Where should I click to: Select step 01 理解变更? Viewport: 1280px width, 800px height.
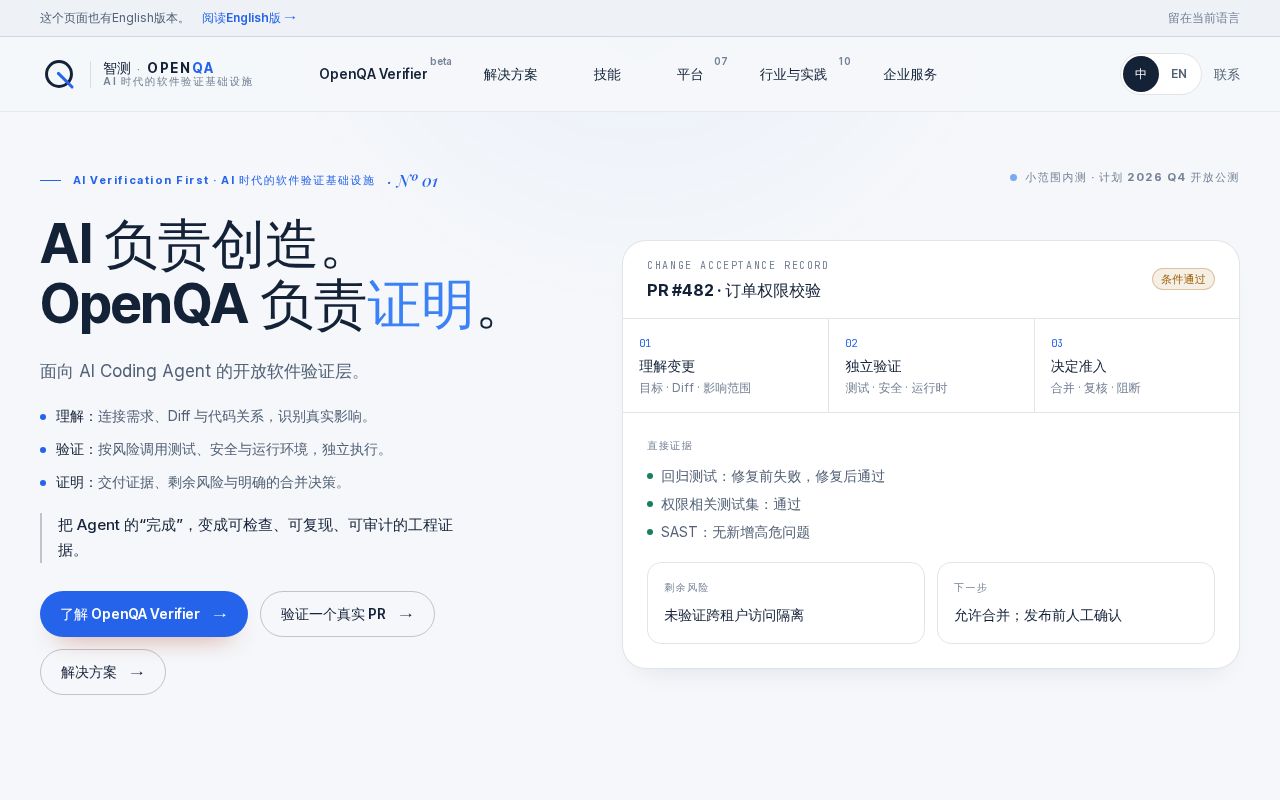[x=725, y=366]
